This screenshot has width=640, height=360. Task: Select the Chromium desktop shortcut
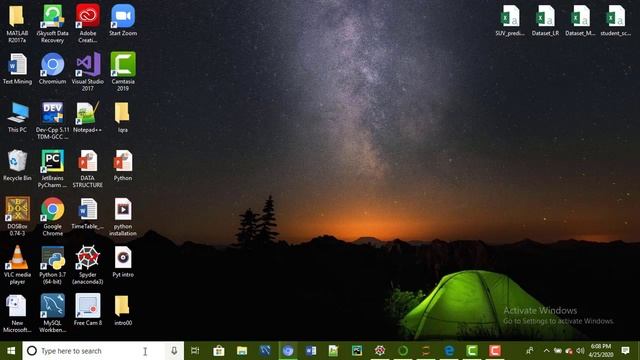52,64
